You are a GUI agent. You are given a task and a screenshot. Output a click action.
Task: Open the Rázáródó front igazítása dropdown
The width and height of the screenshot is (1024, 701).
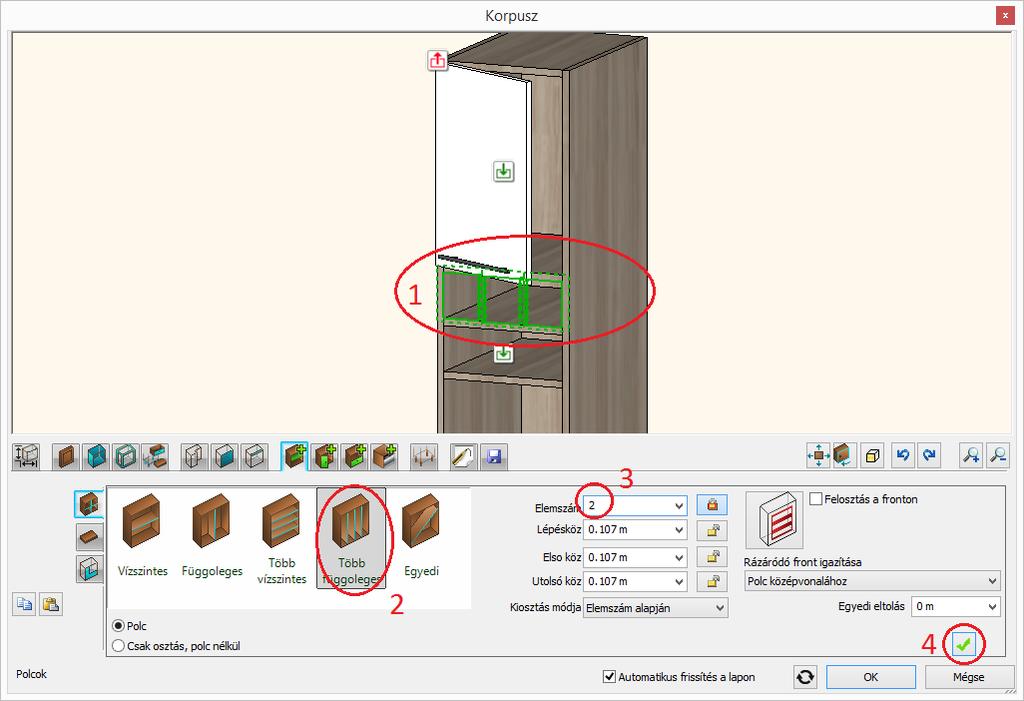(x=872, y=581)
